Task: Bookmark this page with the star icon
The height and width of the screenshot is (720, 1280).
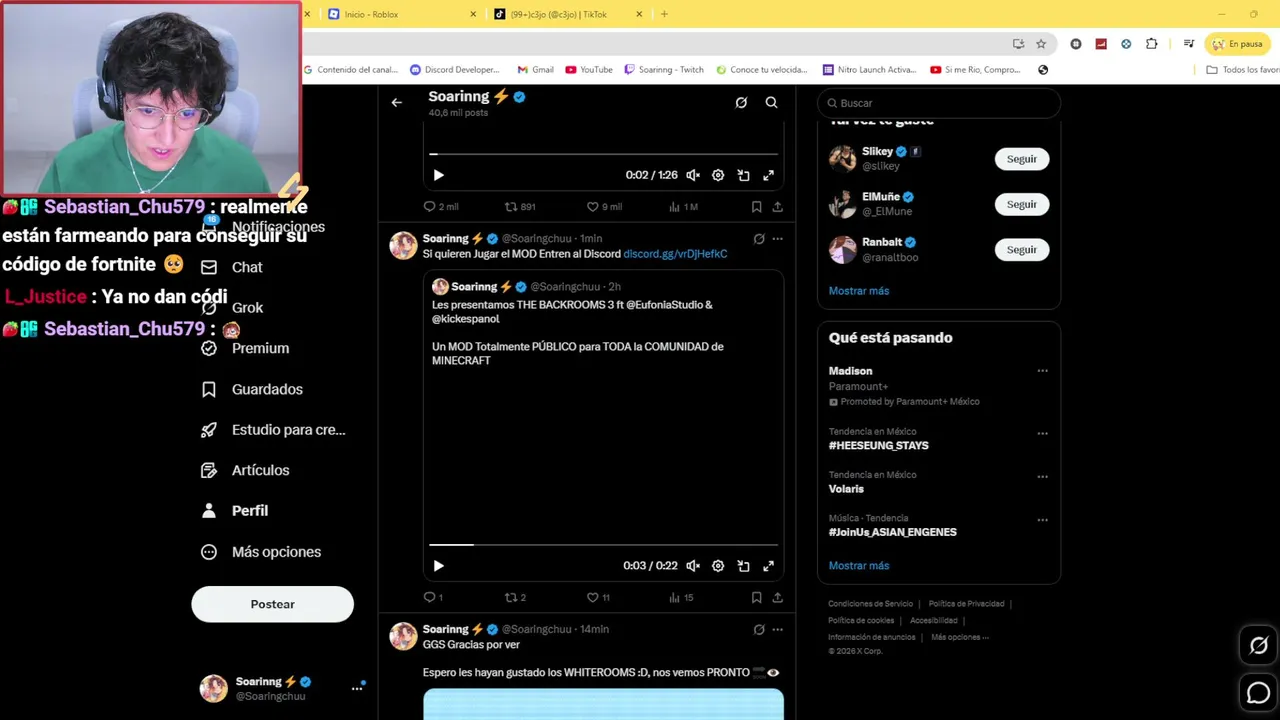Action: pyautogui.click(x=1041, y=44)
